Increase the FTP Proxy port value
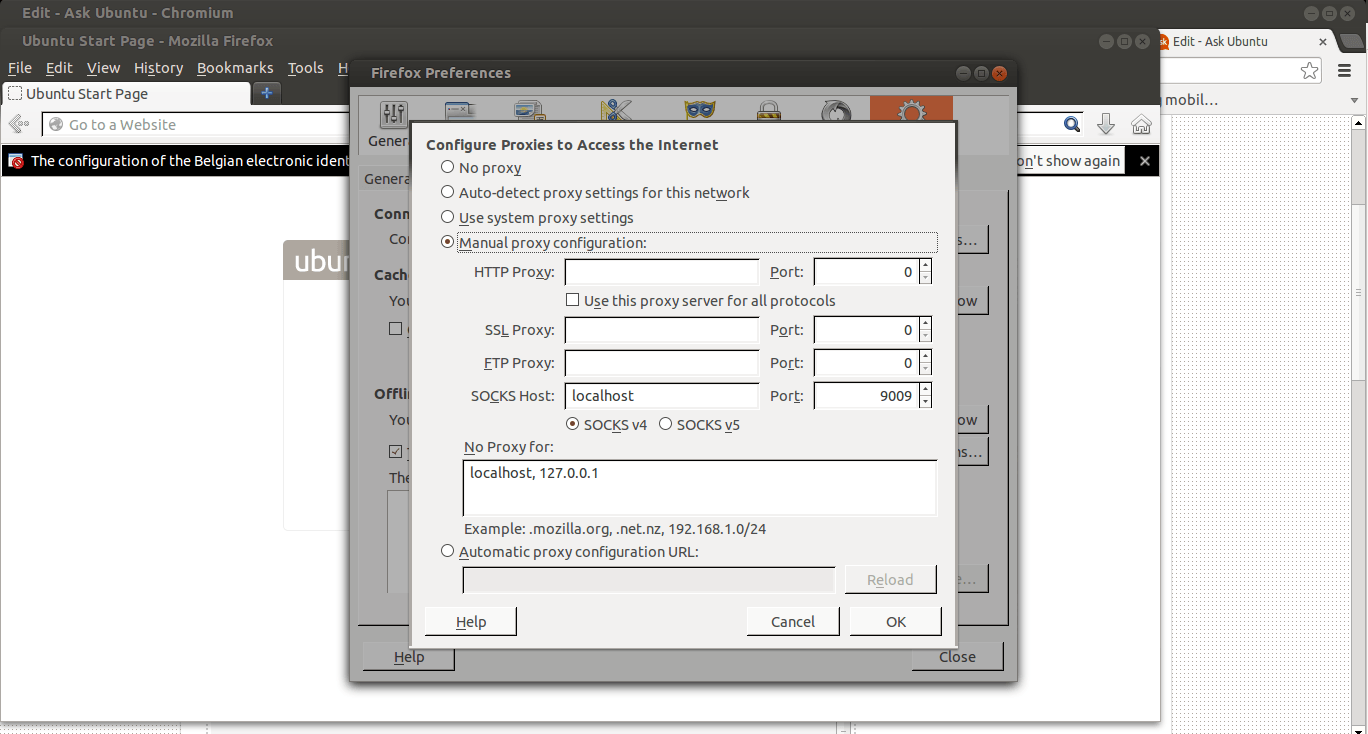 925,357
